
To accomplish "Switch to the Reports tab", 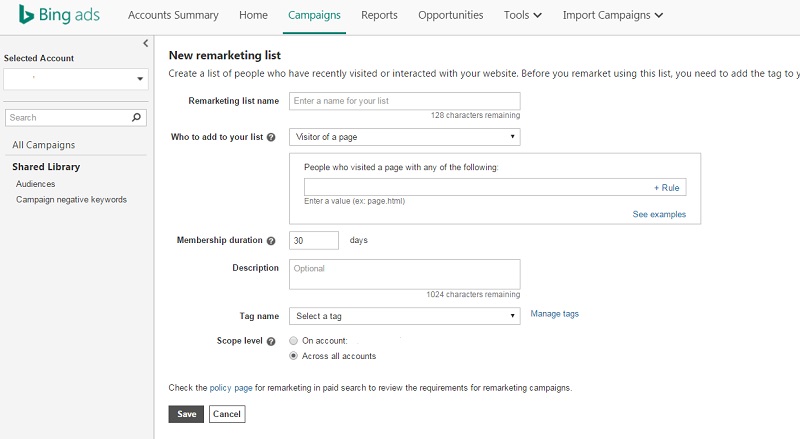I will (x=379, y=15).
